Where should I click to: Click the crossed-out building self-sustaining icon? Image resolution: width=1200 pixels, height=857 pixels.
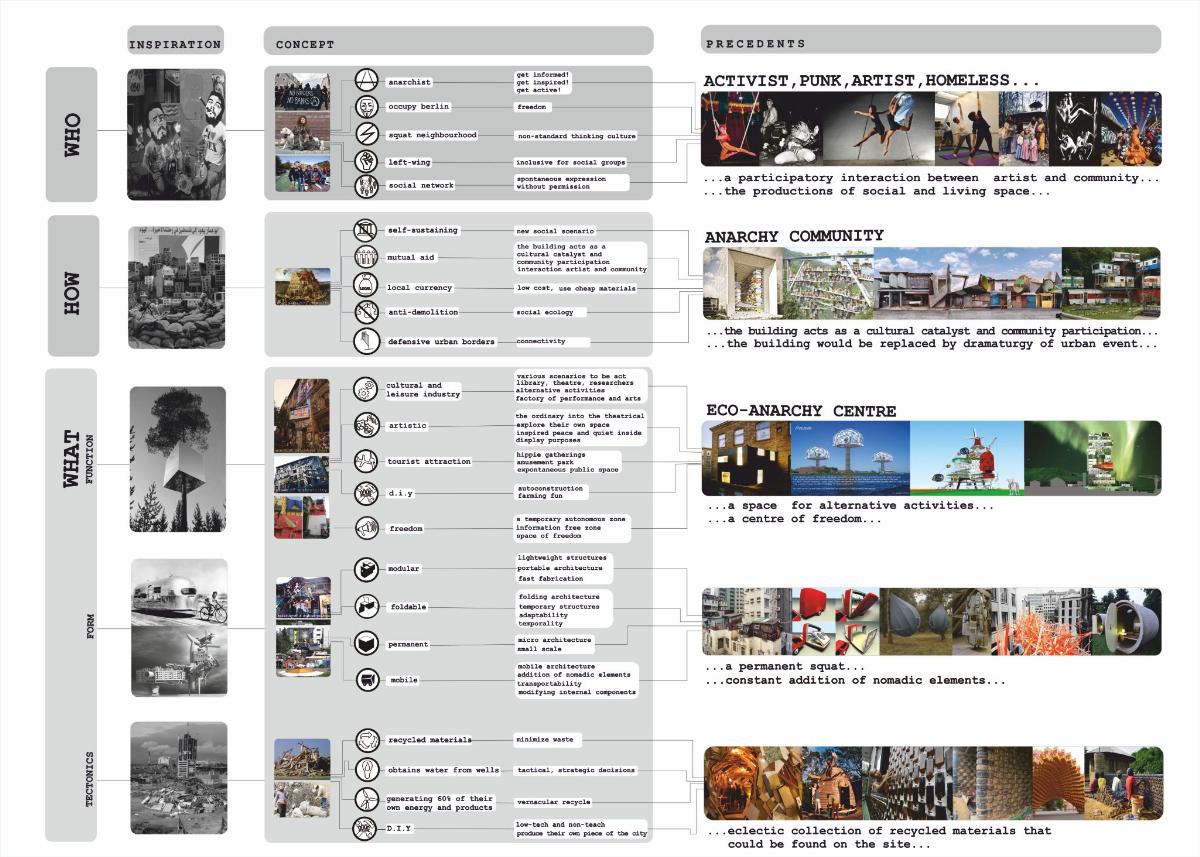point(367,232)
